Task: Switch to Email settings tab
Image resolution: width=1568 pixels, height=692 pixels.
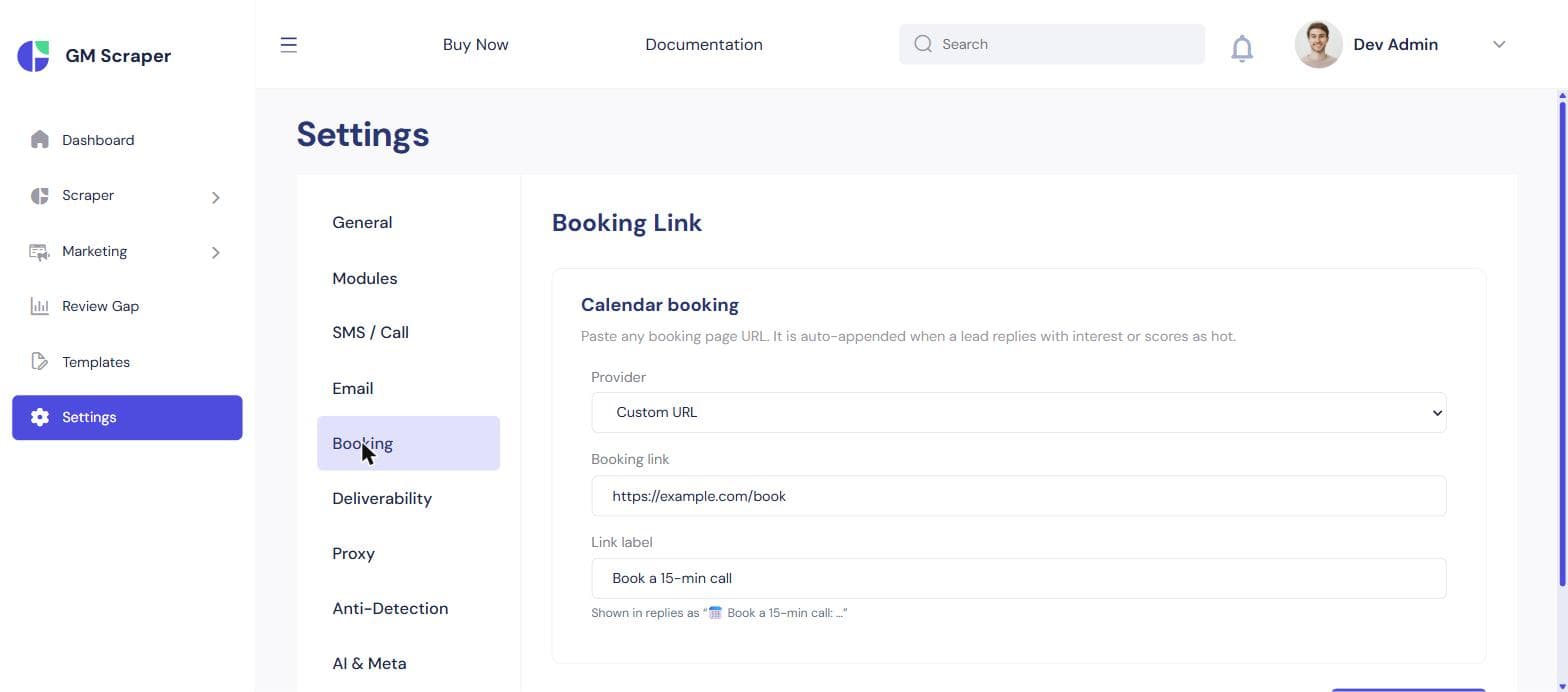Action: point(408,388)
